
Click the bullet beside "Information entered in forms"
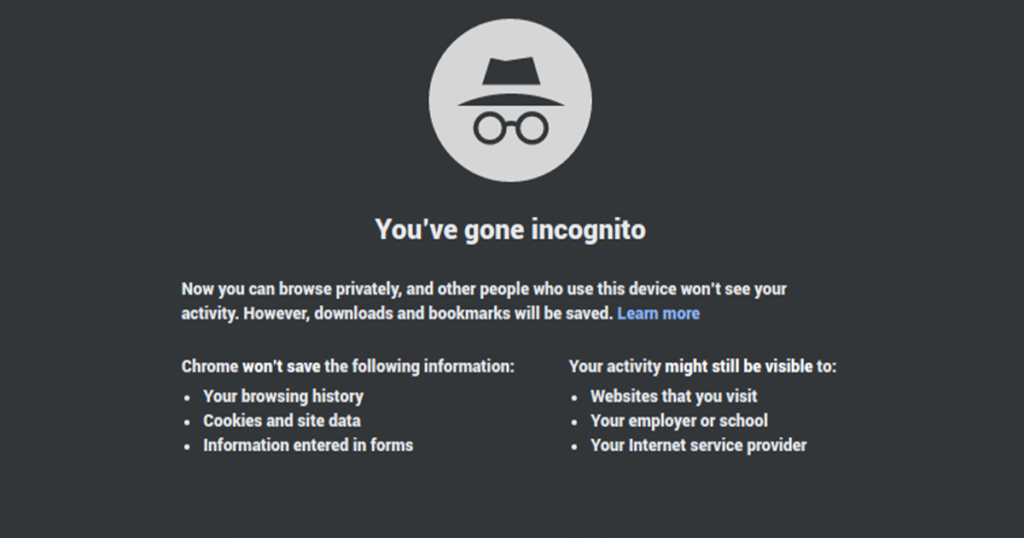click(187, 446)
